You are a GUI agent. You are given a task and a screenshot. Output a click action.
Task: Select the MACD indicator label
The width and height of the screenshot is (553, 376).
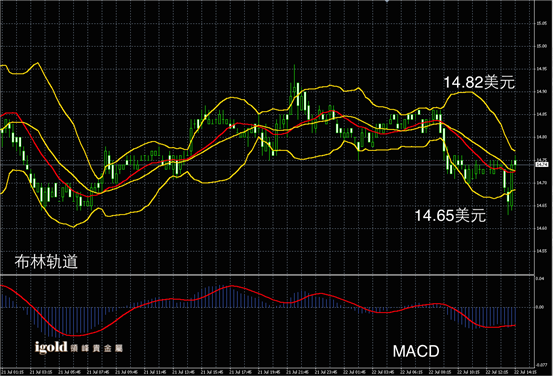[416, 351]
